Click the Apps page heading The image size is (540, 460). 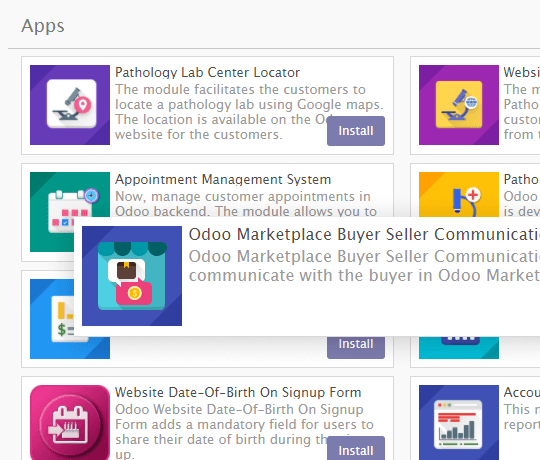43,26
